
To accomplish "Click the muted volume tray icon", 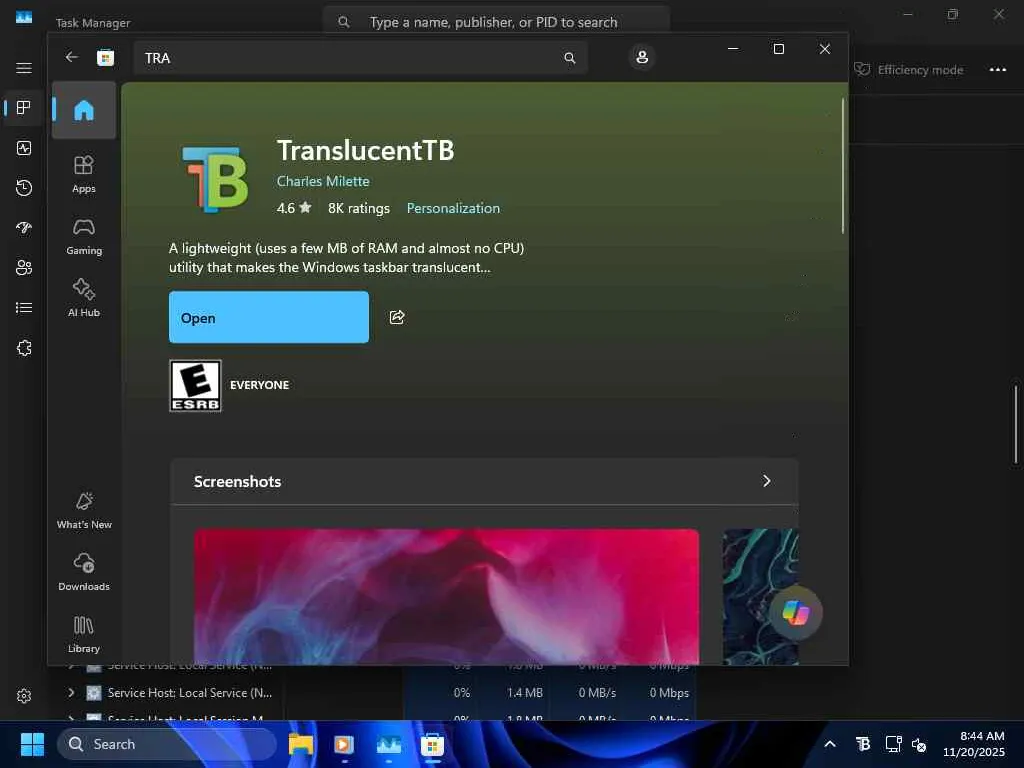I will click(x=919, y=744).
